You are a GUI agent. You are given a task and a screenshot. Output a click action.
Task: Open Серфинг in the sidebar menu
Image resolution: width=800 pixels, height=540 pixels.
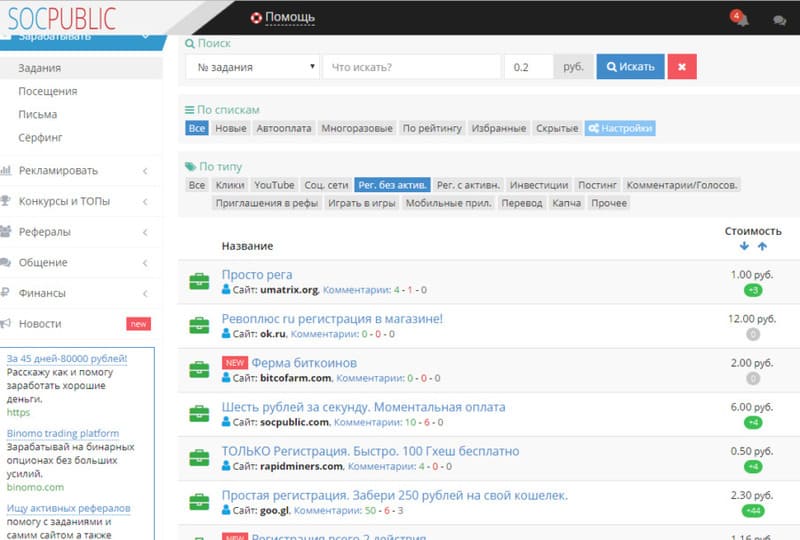(x=40, y=137)
